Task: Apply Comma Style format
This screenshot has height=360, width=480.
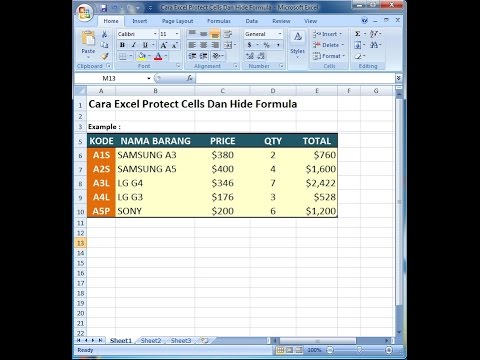Action: point(278,45)
